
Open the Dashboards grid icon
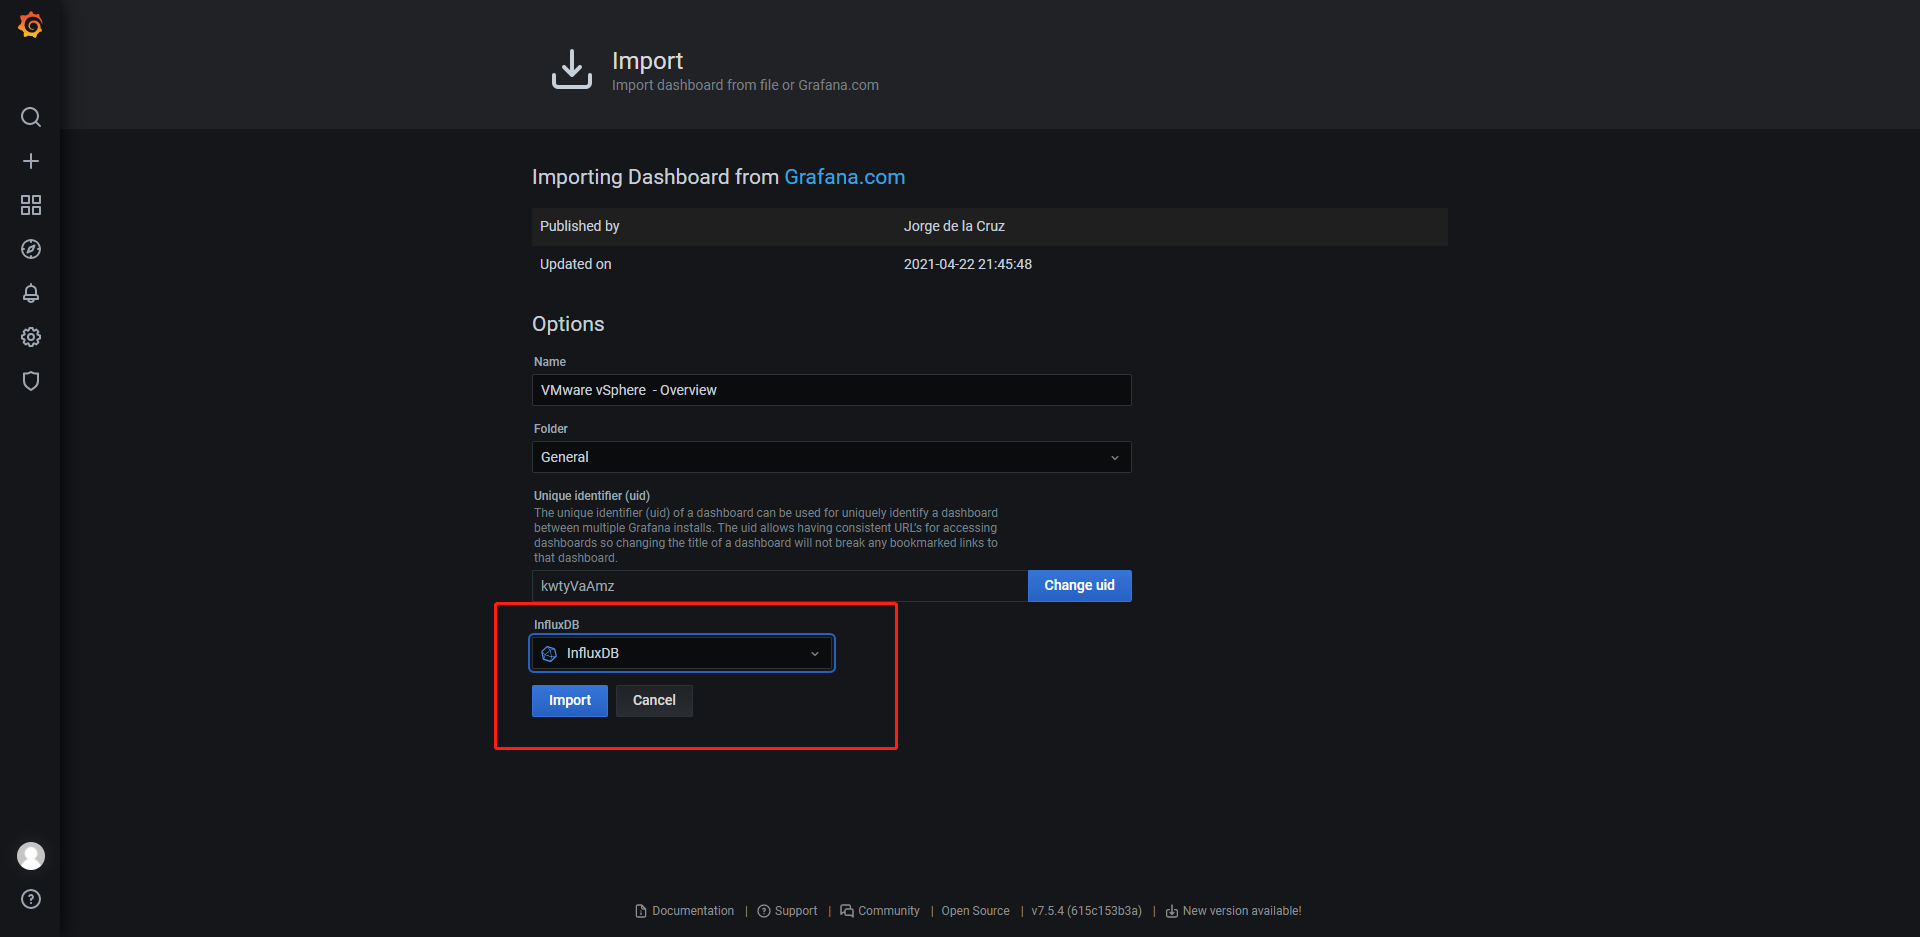tap(31, 205)
